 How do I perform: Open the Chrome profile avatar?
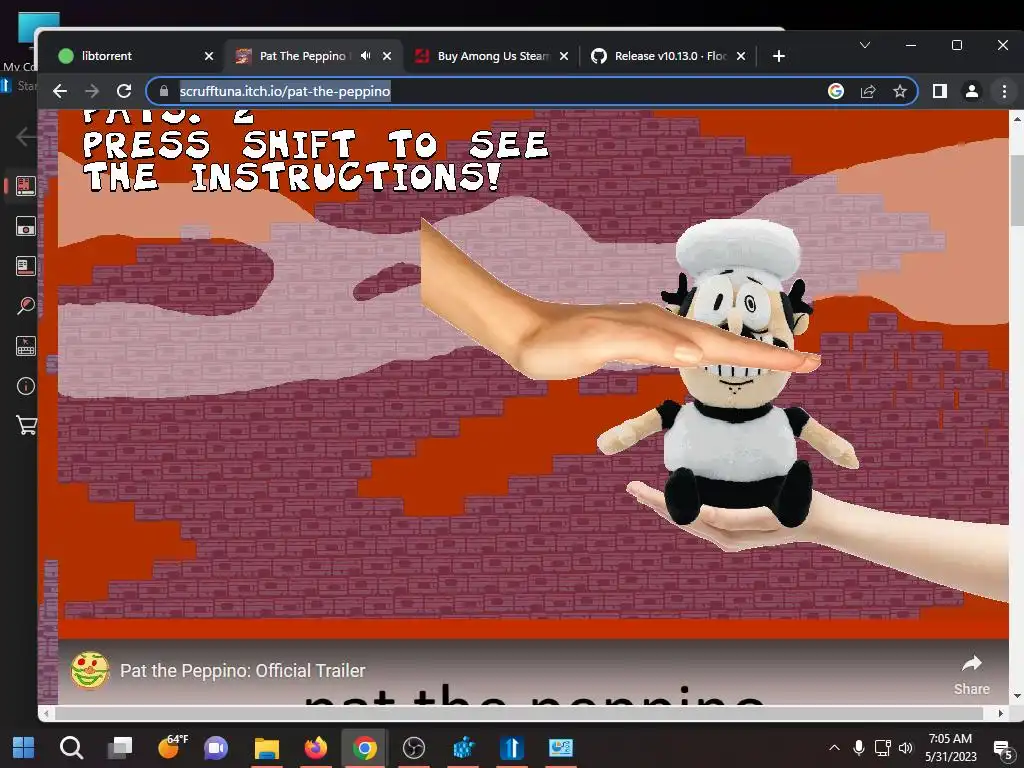(x=972, y=91)
